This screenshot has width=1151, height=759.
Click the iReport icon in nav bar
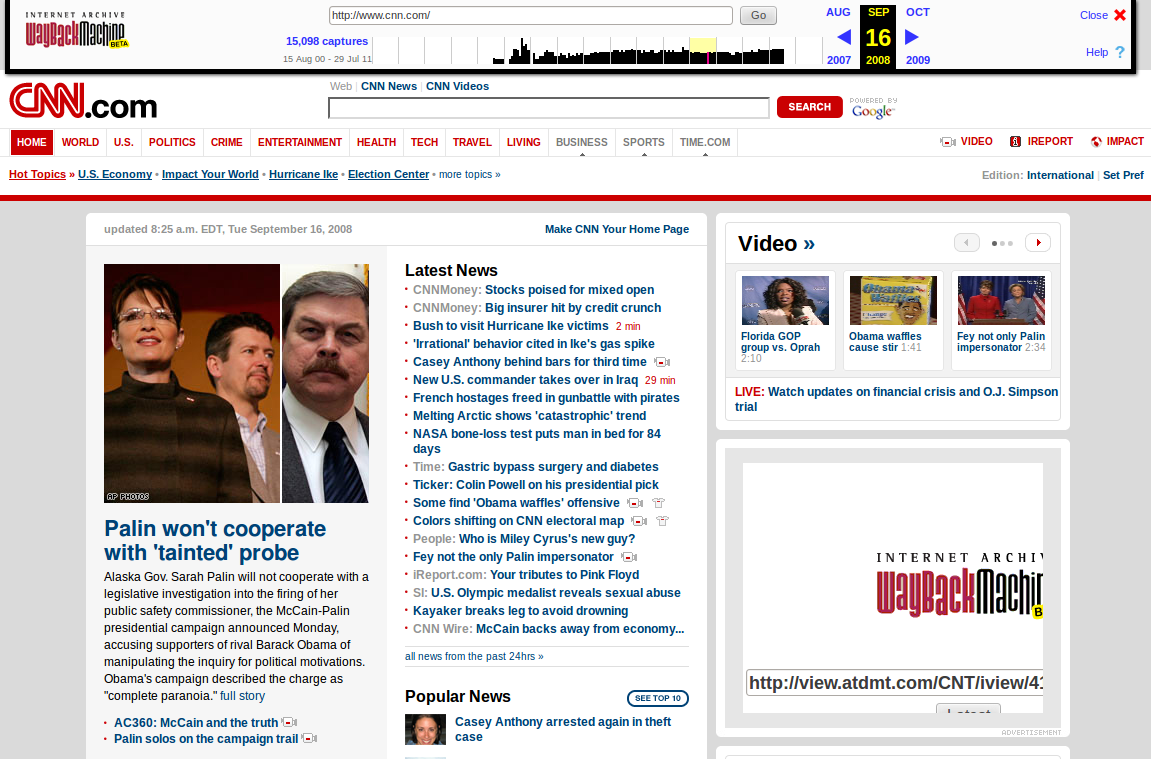pyautogui.click(x=1015, y=142)
